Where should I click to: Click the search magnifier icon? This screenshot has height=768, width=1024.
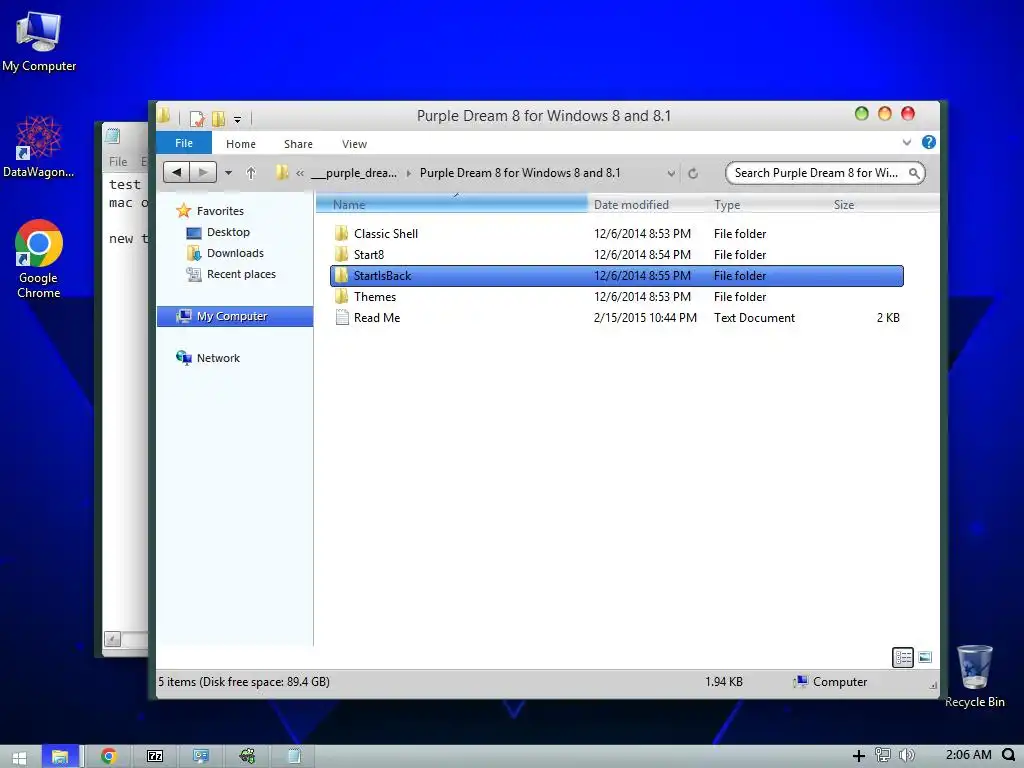tap(914, 173)
